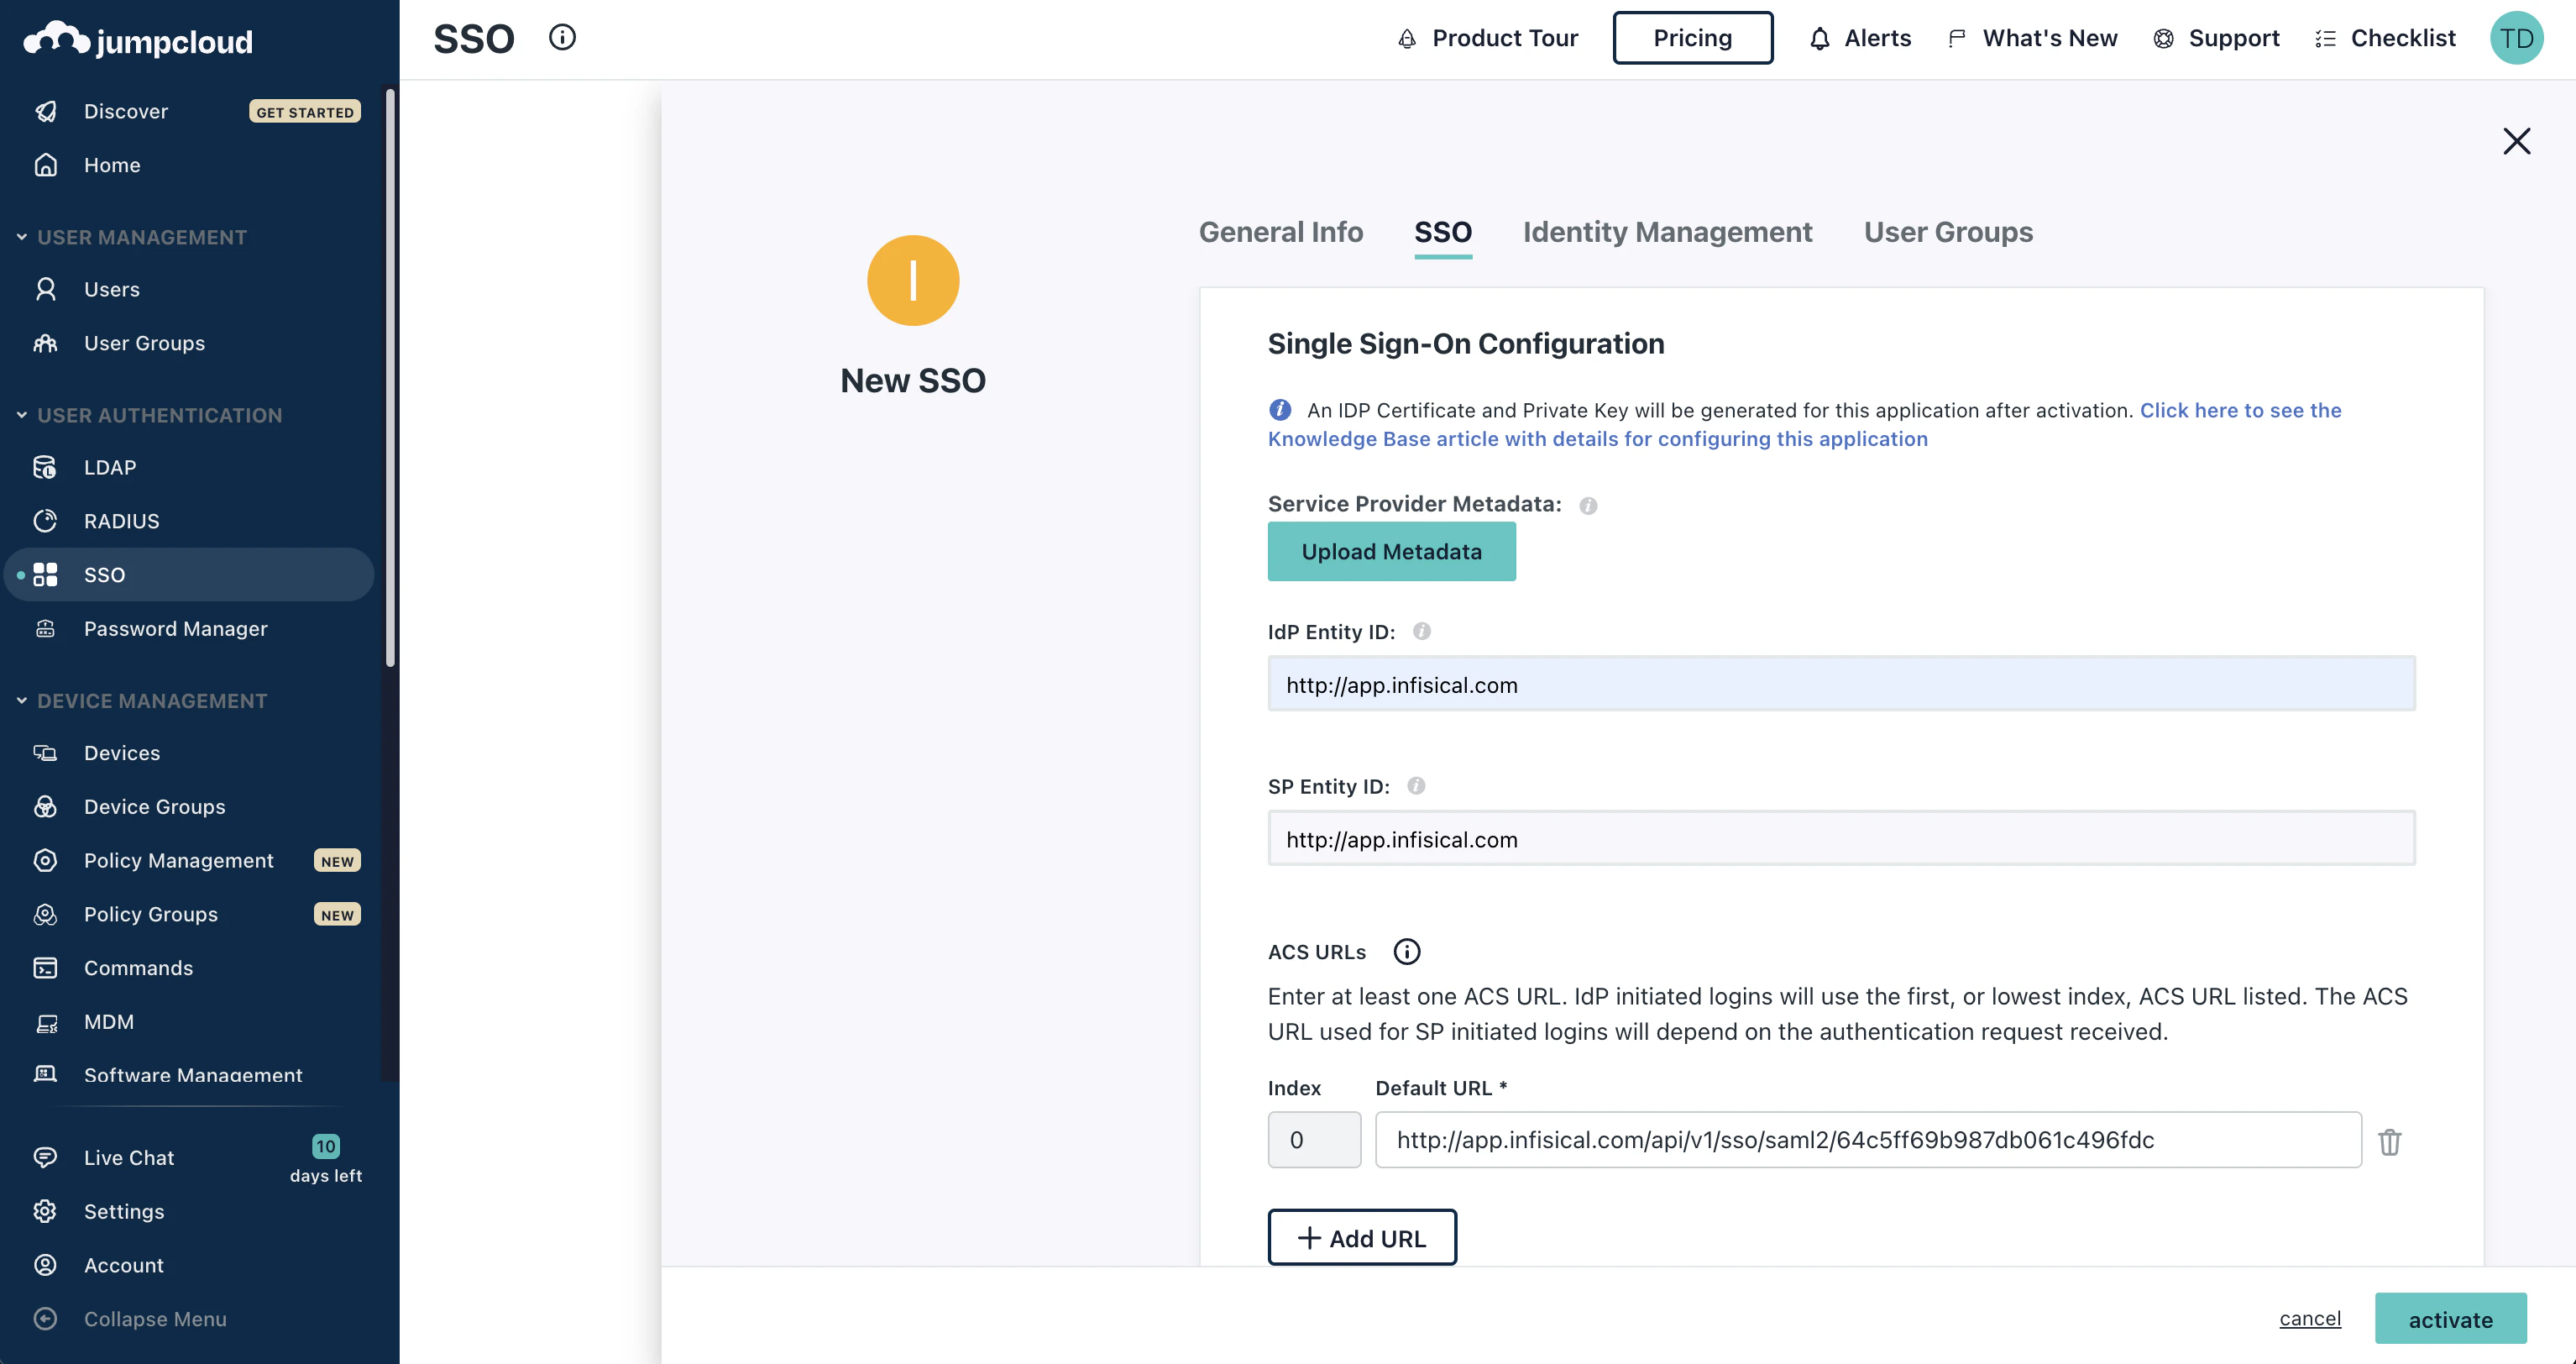Click the Users person icon

[46, 289]
